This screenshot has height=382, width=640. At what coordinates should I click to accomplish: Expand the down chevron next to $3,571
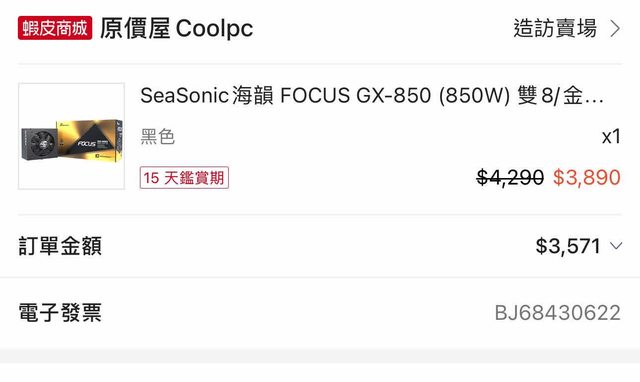616,246
